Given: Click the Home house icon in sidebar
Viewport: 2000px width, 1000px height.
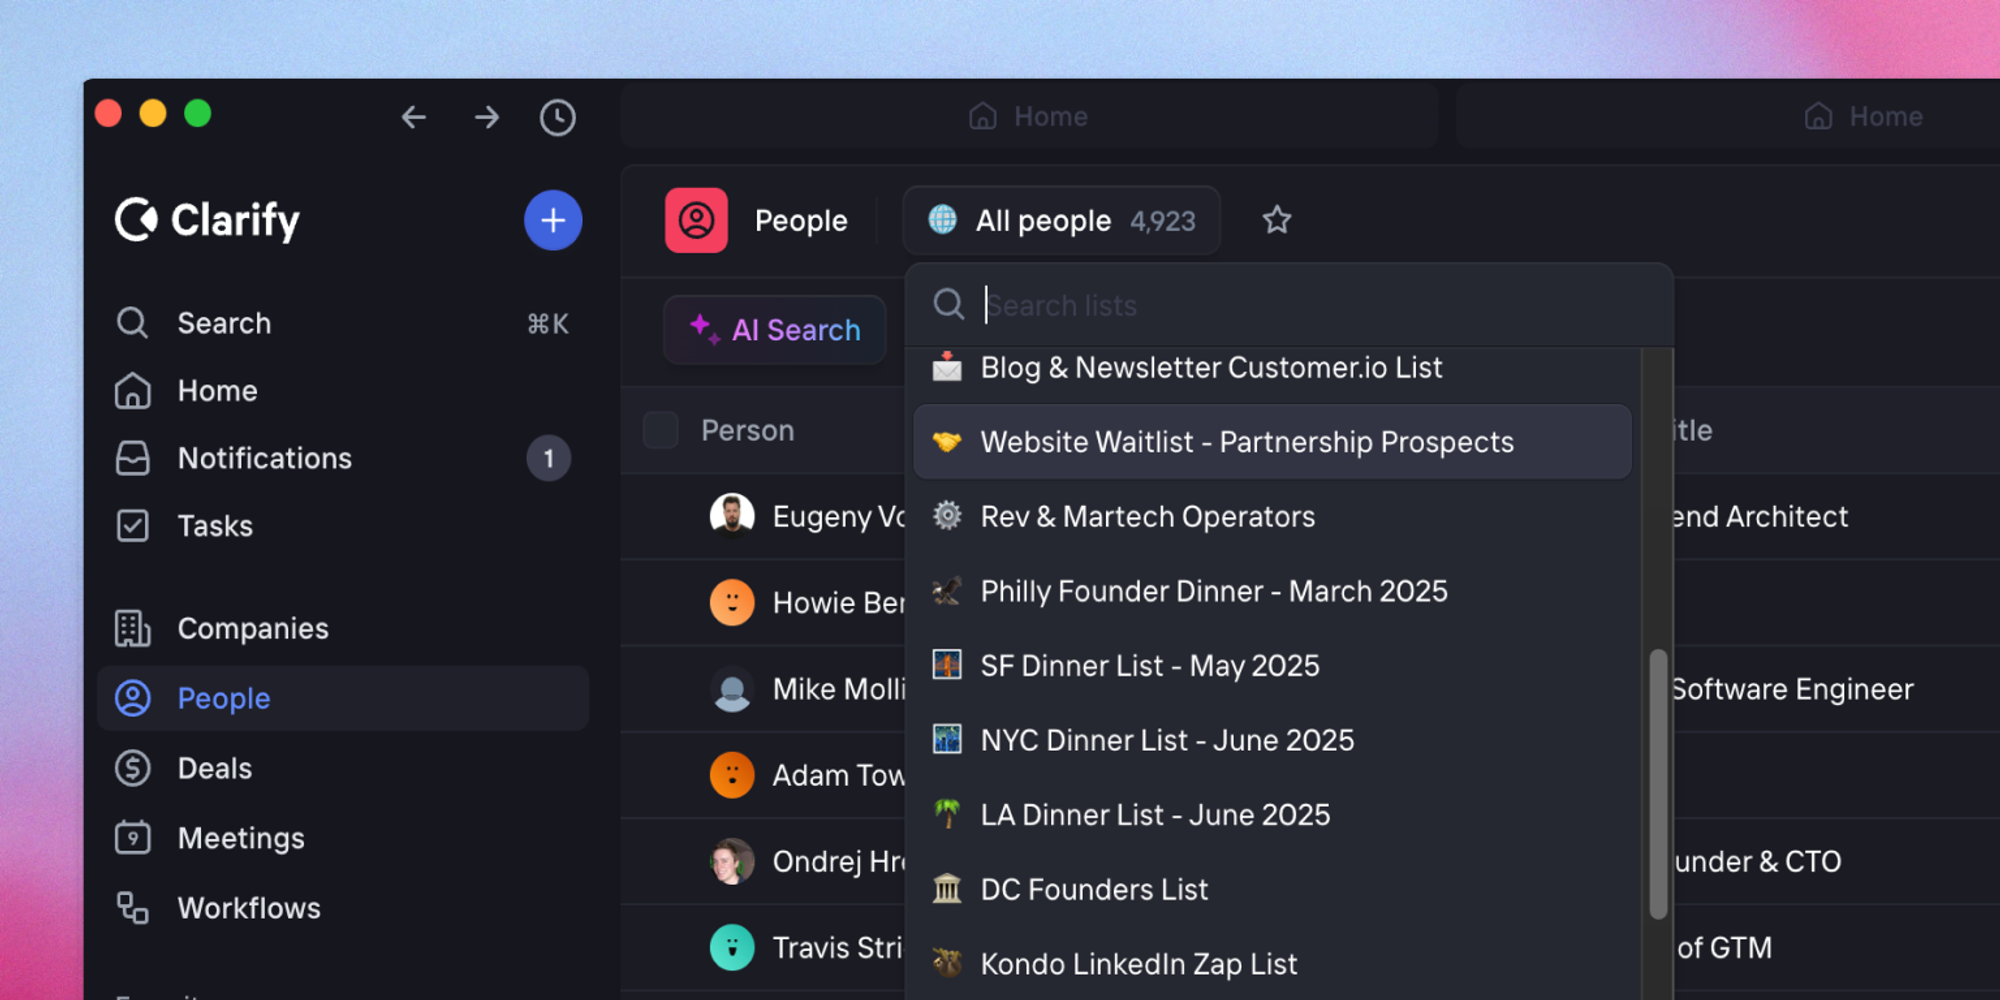Looking at the screenshot, I should click(132, 391).
